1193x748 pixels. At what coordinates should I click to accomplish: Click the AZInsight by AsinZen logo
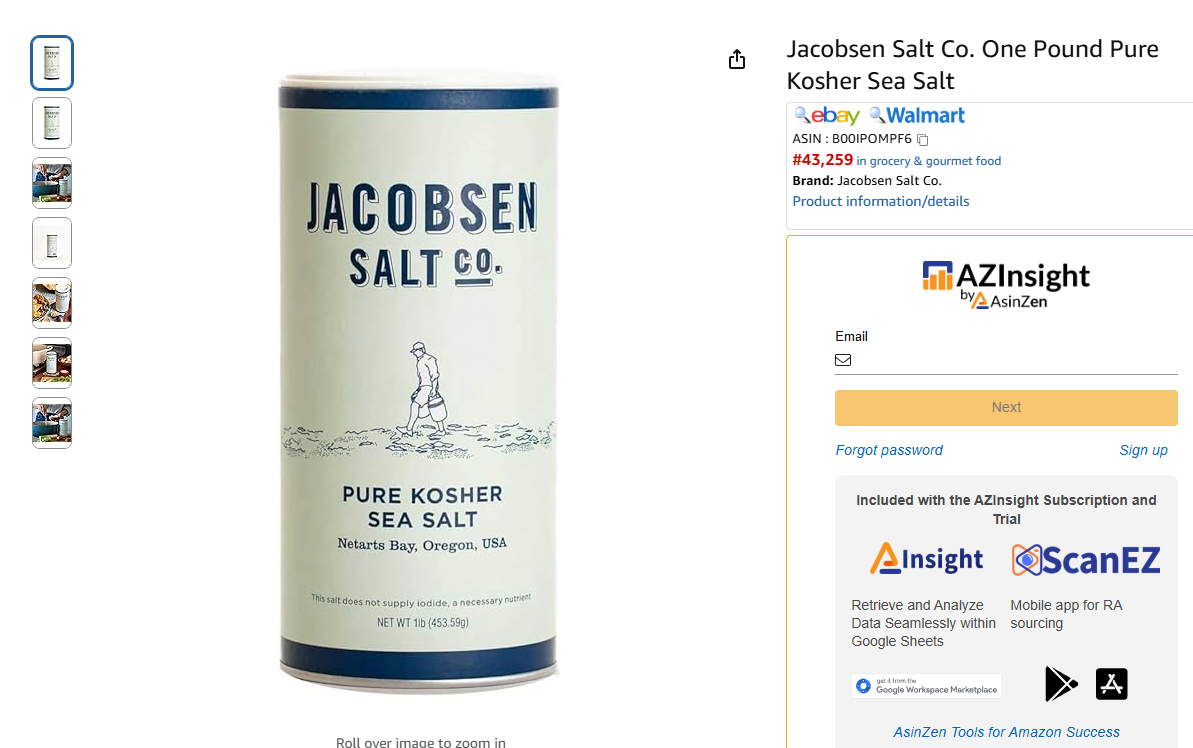(1006, 285)
